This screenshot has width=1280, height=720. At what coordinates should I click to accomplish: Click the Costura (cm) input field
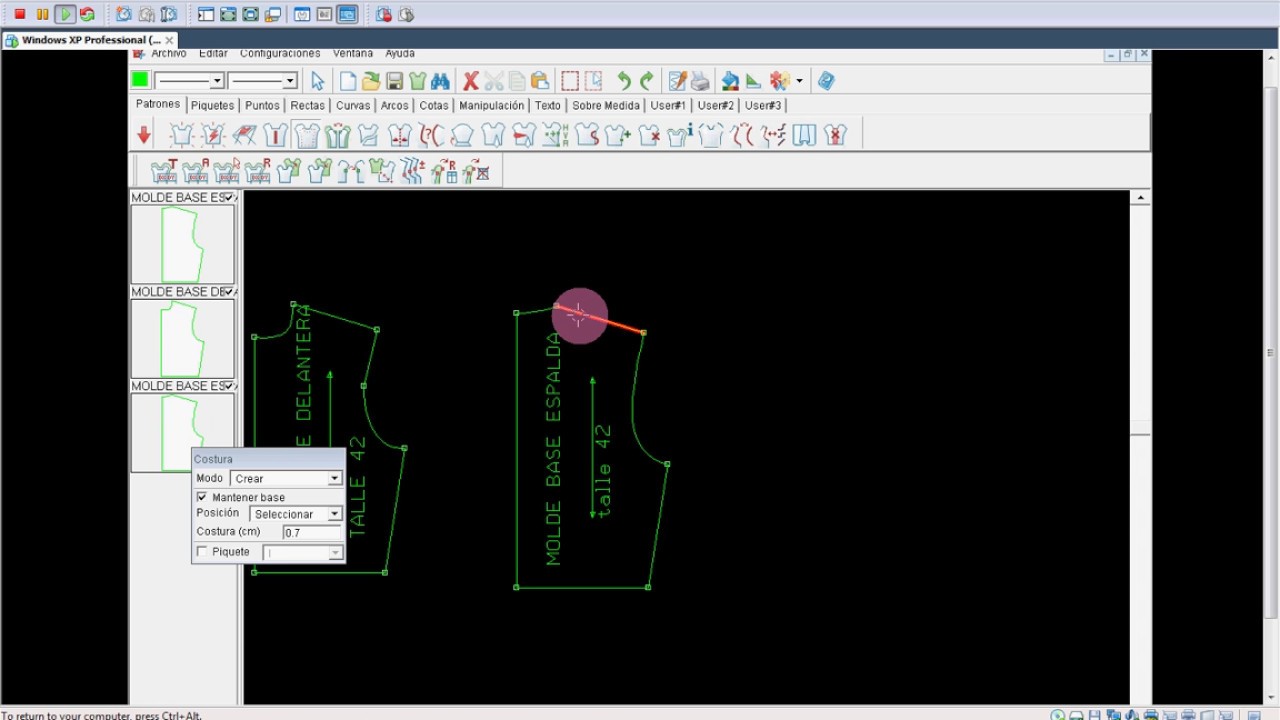pos(312,533)
